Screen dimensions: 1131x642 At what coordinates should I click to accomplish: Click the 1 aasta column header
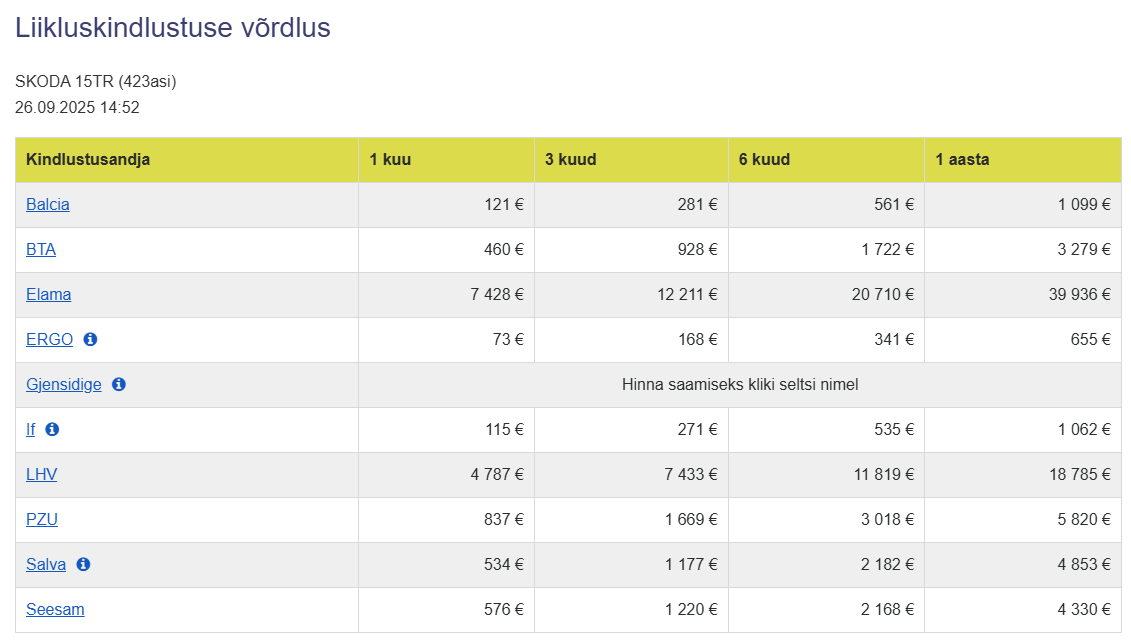(1023, 159)
